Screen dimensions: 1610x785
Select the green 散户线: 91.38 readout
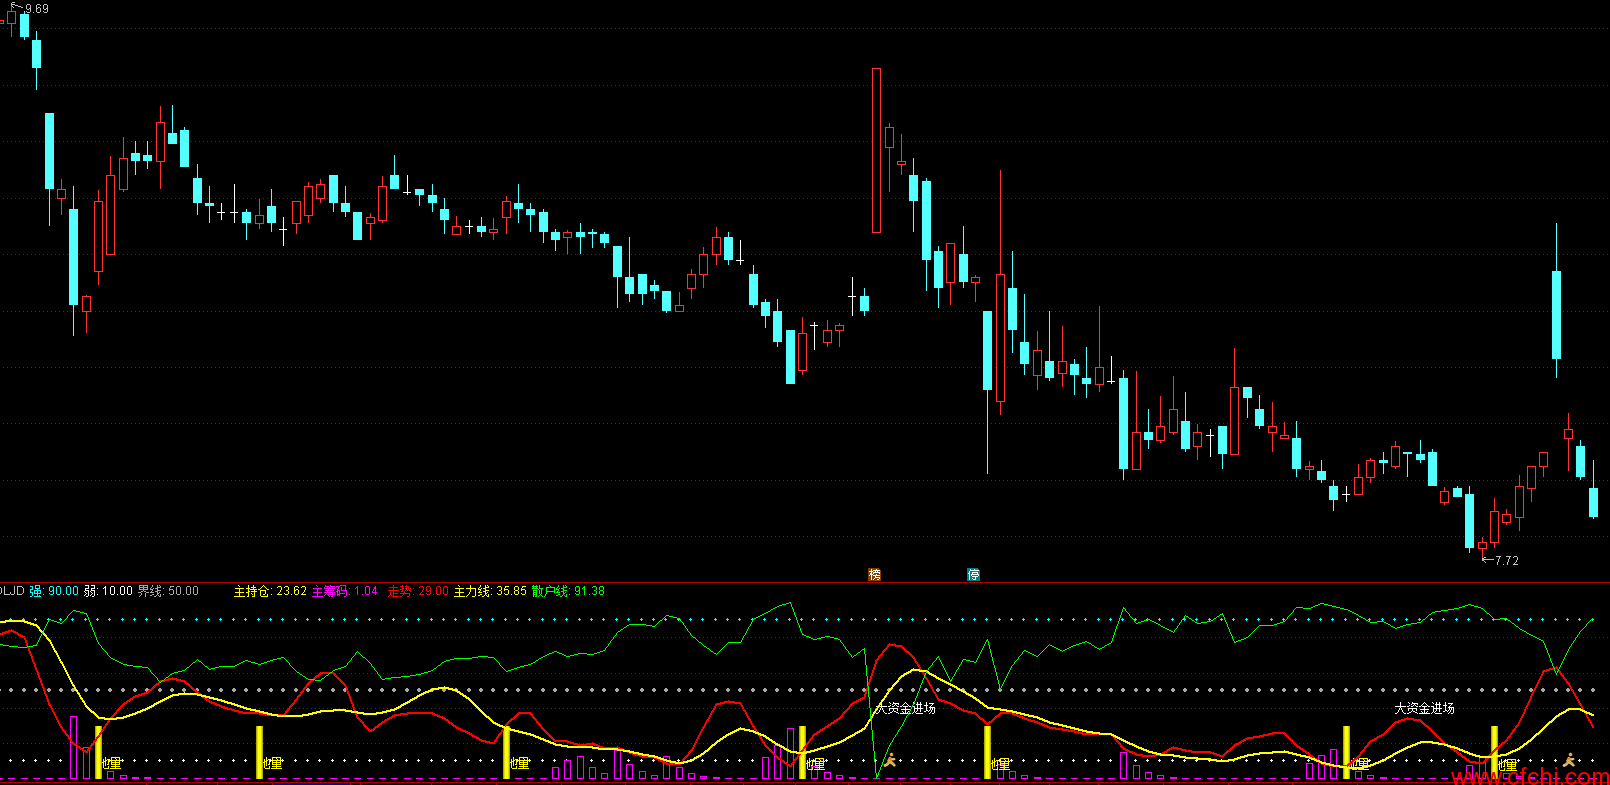click(568, 591)
